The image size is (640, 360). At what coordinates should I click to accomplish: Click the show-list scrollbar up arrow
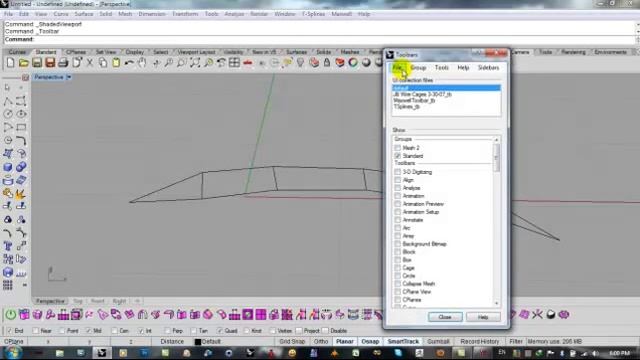coord(497,140)
